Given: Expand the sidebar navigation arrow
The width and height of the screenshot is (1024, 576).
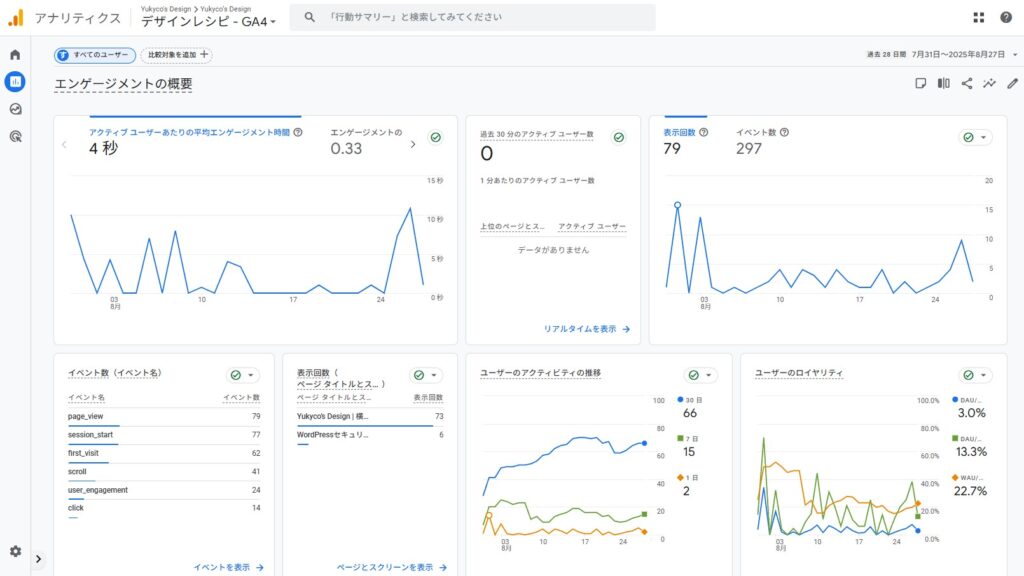Looking at the screenshot, I should click(x=39, y=559).
